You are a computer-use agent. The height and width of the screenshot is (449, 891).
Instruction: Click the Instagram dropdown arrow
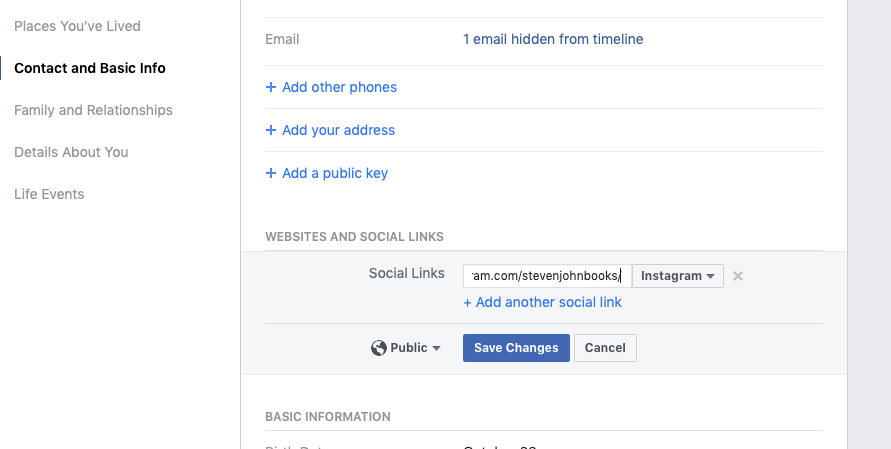coord(710,276)
